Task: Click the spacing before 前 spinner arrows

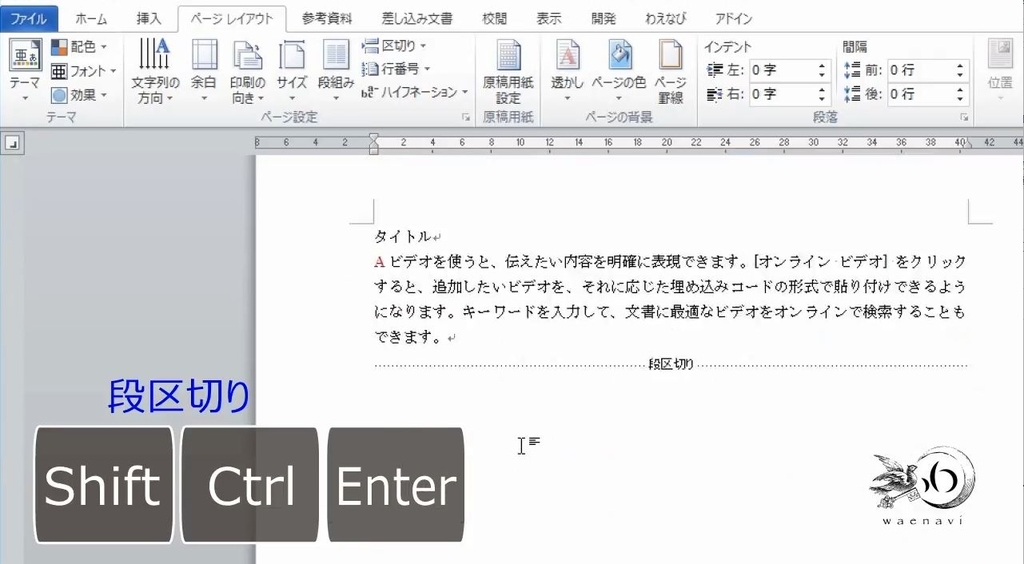Action: pyautogui.click(x=961, y=70)
